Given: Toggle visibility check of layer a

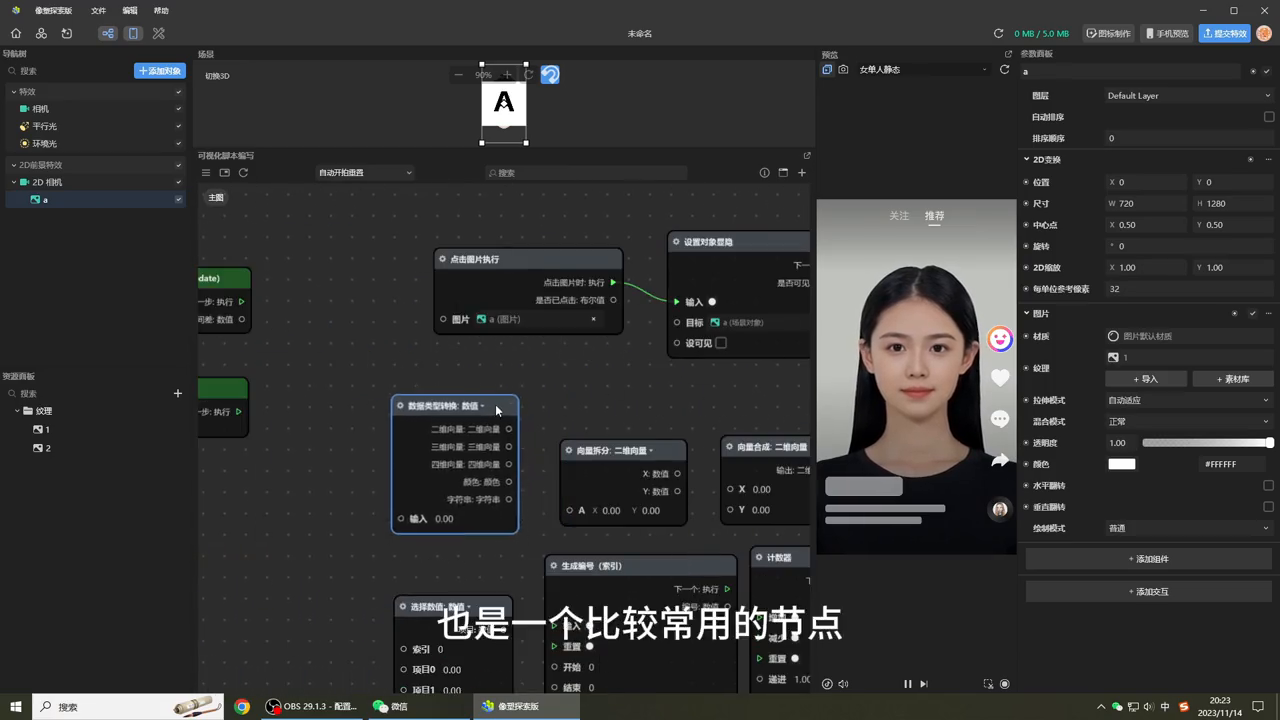Looking at the screenshot, I should click(x=179, y=200).
